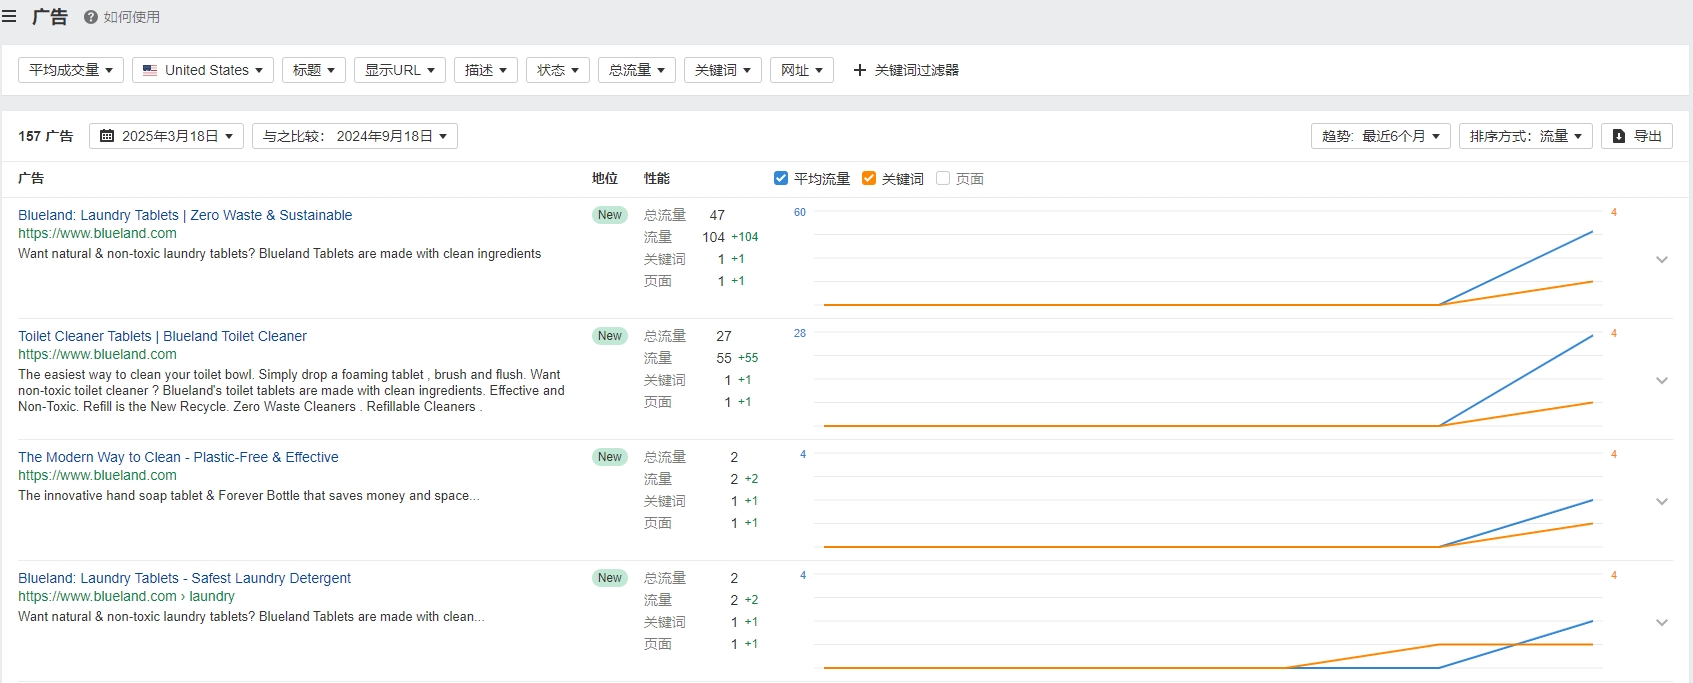Enable the 页面 checkbox
1693x683 pixels.
[943, 178]
